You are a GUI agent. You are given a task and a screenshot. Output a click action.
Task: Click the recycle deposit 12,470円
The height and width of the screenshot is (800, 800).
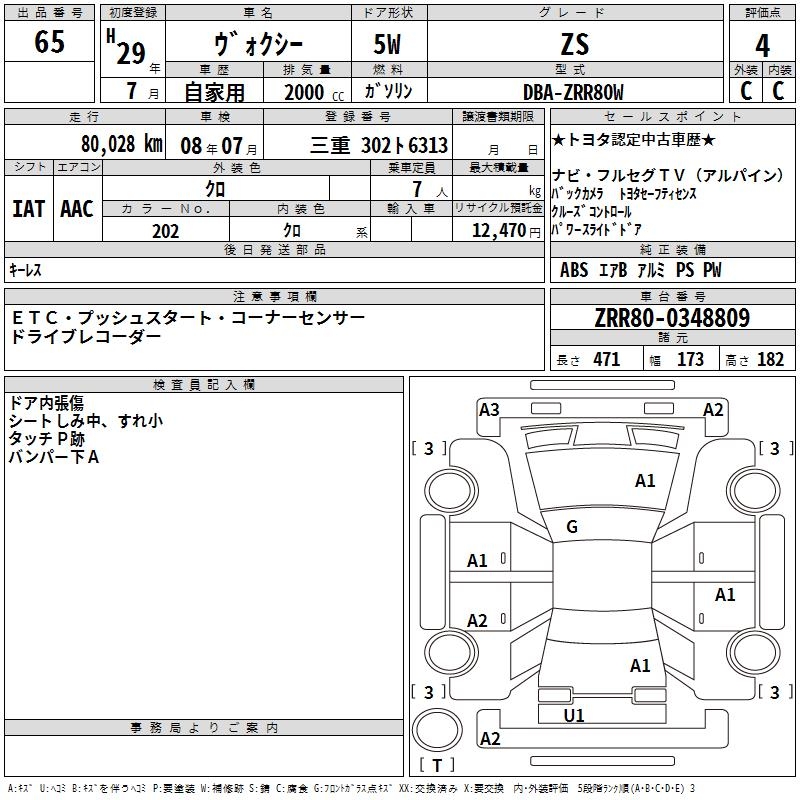point(506,231)
